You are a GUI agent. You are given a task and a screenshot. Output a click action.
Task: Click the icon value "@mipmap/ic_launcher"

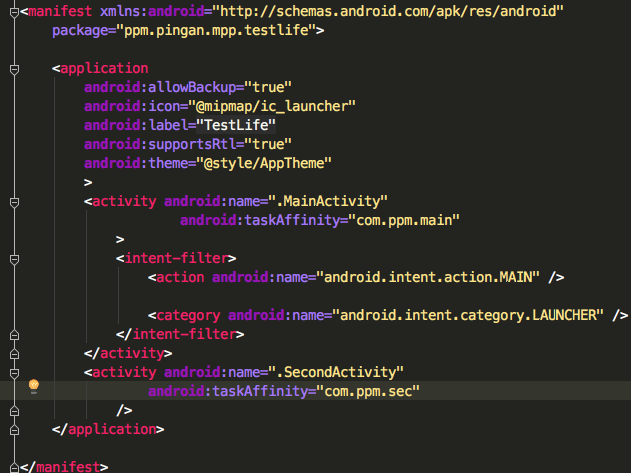pos(272,106)
